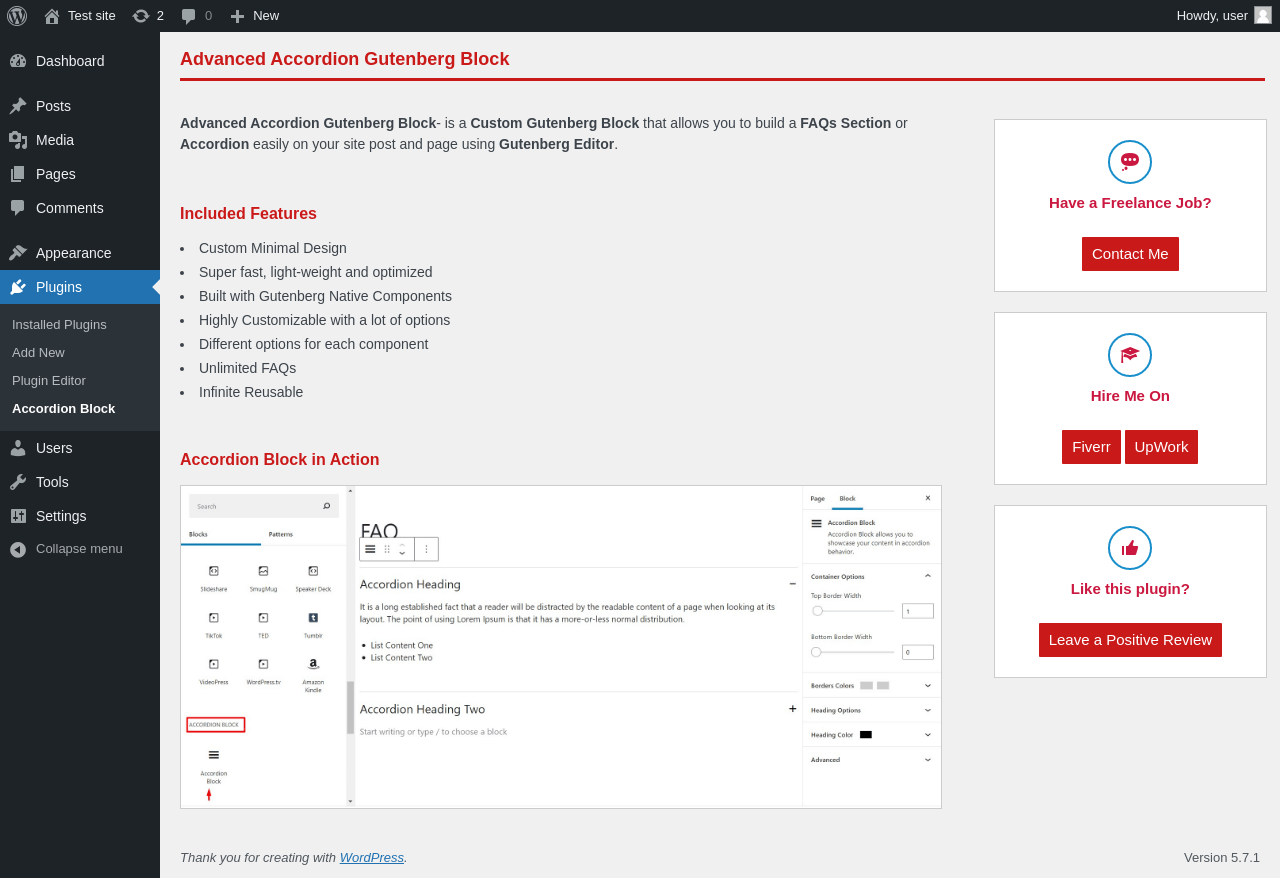Screen dimensions: 1280x878
Task: Click the graduation cap icon above Hire Me On
Action: pos(1130,355)
